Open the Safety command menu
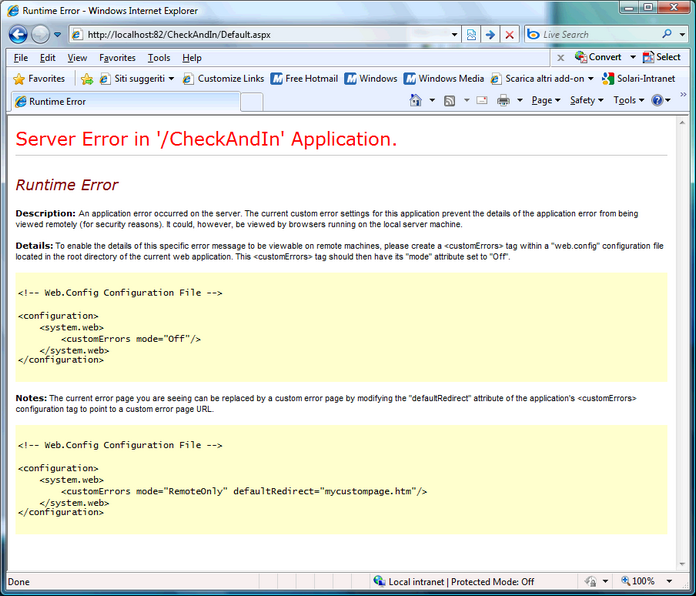The height and width of the screenshot is (596, 696). tap(586, 100)
